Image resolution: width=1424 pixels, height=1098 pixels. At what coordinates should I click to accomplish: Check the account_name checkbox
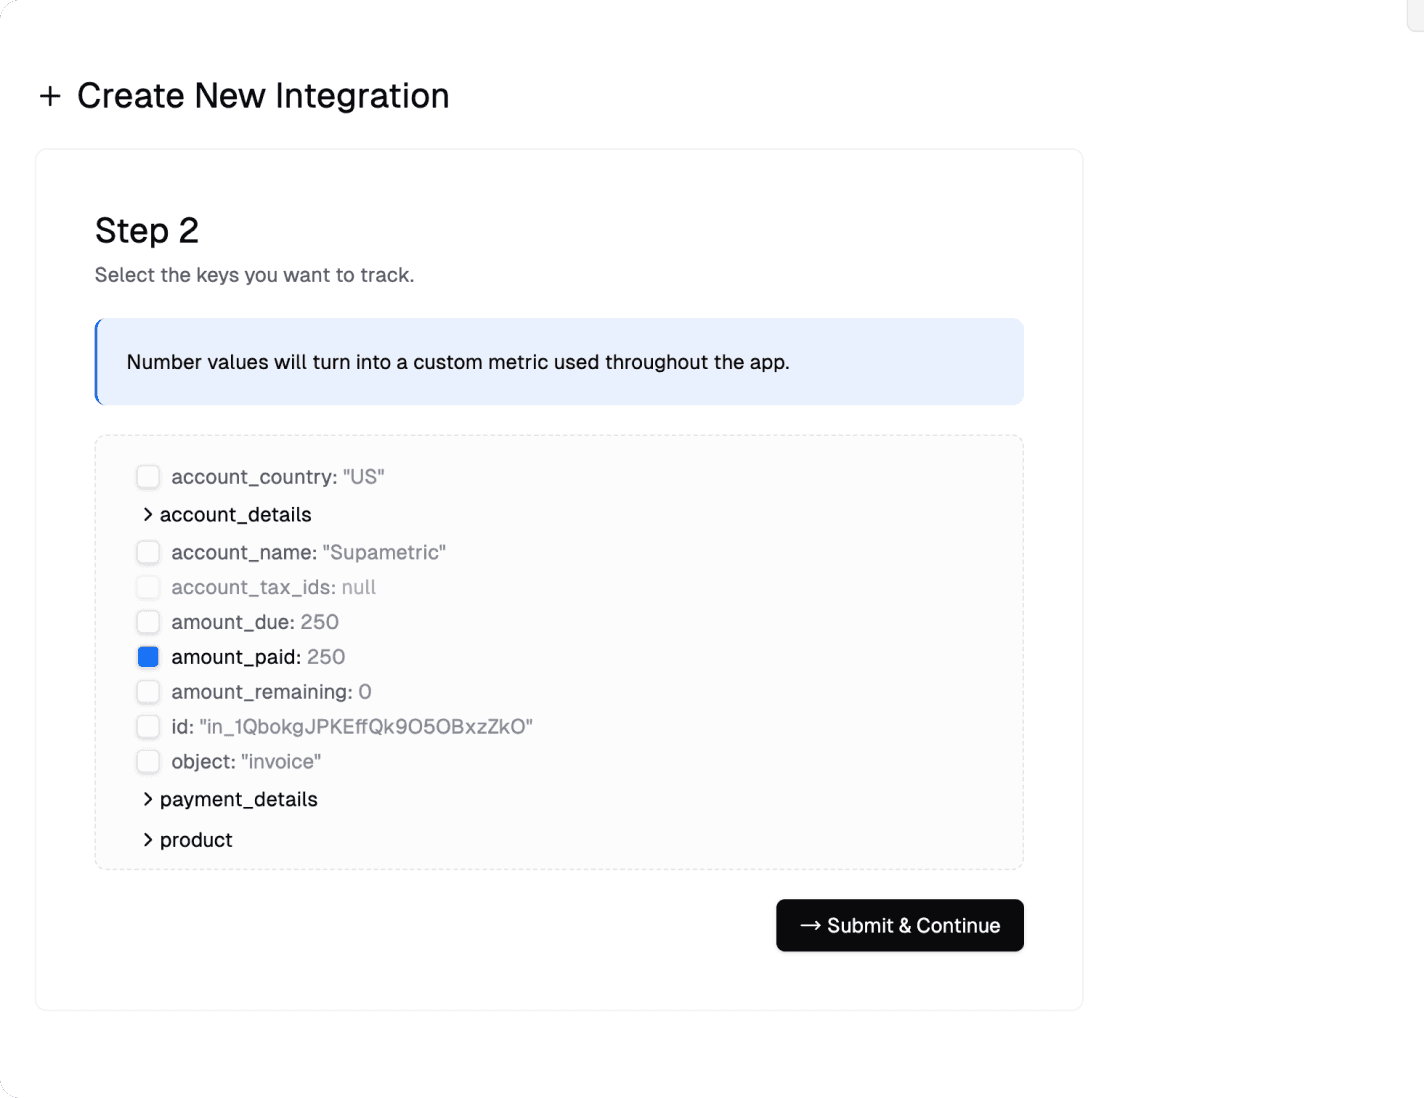148,552
